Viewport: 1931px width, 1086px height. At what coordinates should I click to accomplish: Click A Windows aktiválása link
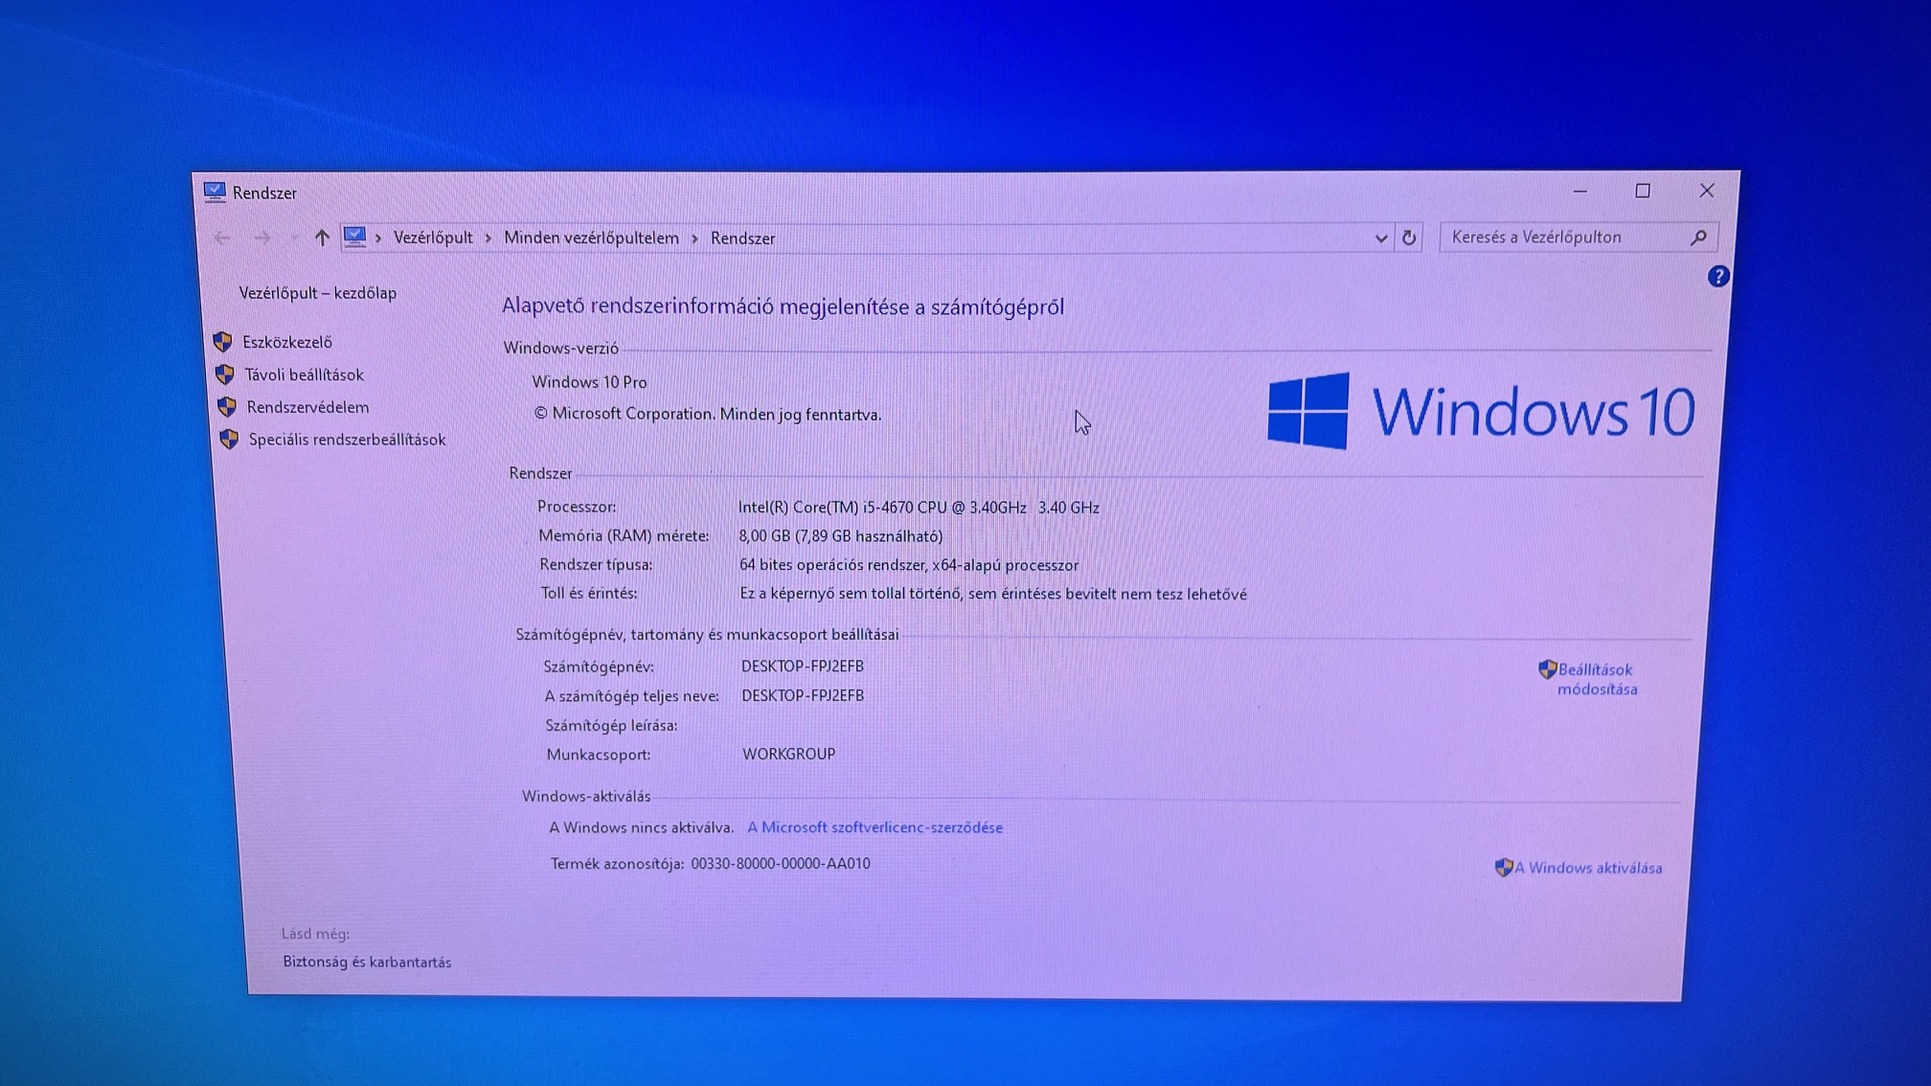click(x=1587, y=868)
